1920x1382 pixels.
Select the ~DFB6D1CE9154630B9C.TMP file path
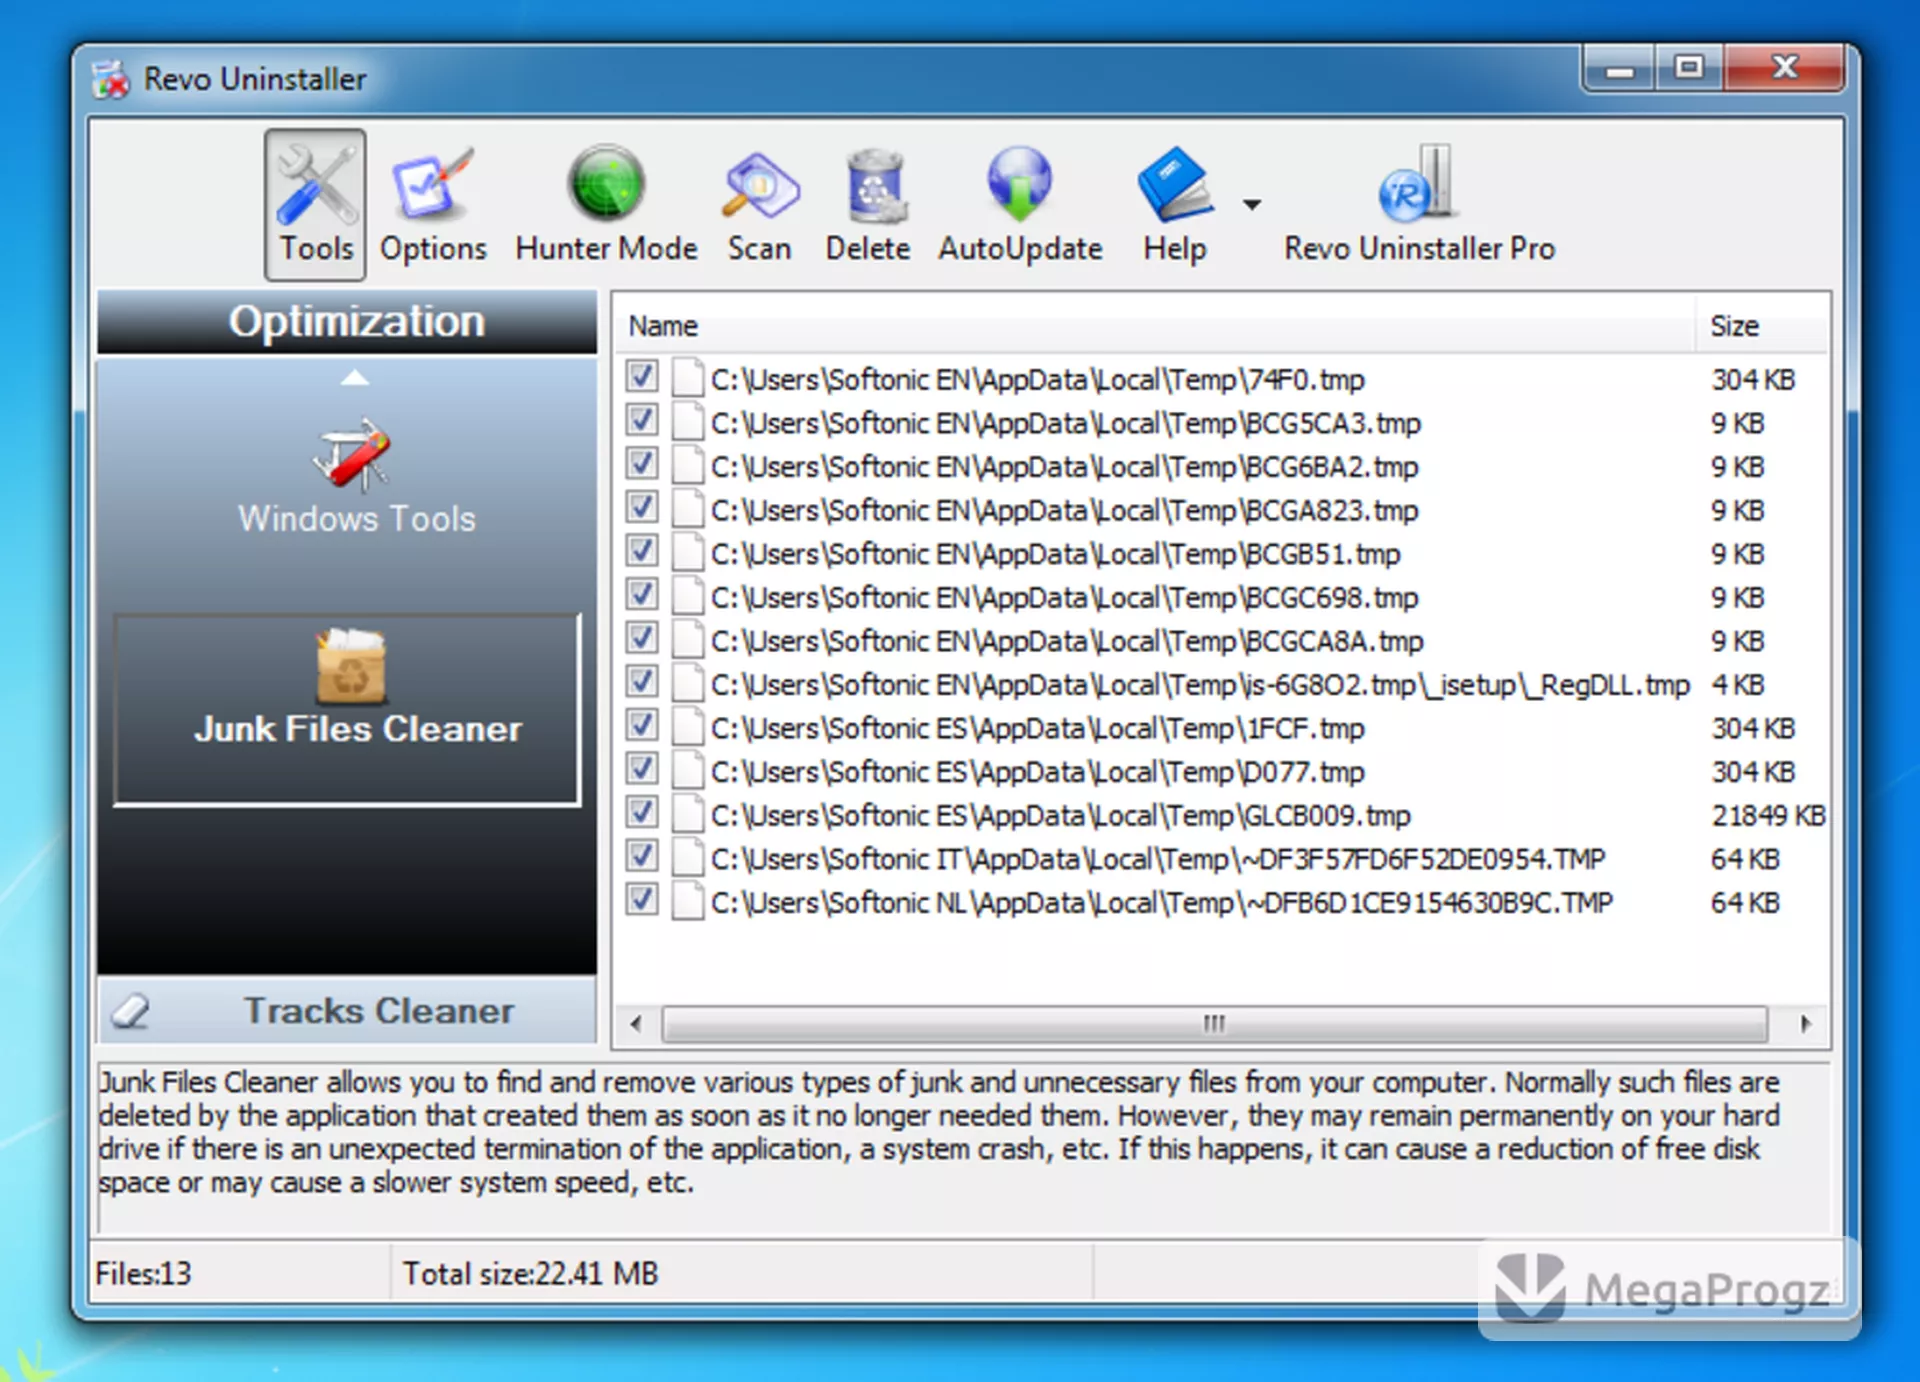tap(1161, 903)
